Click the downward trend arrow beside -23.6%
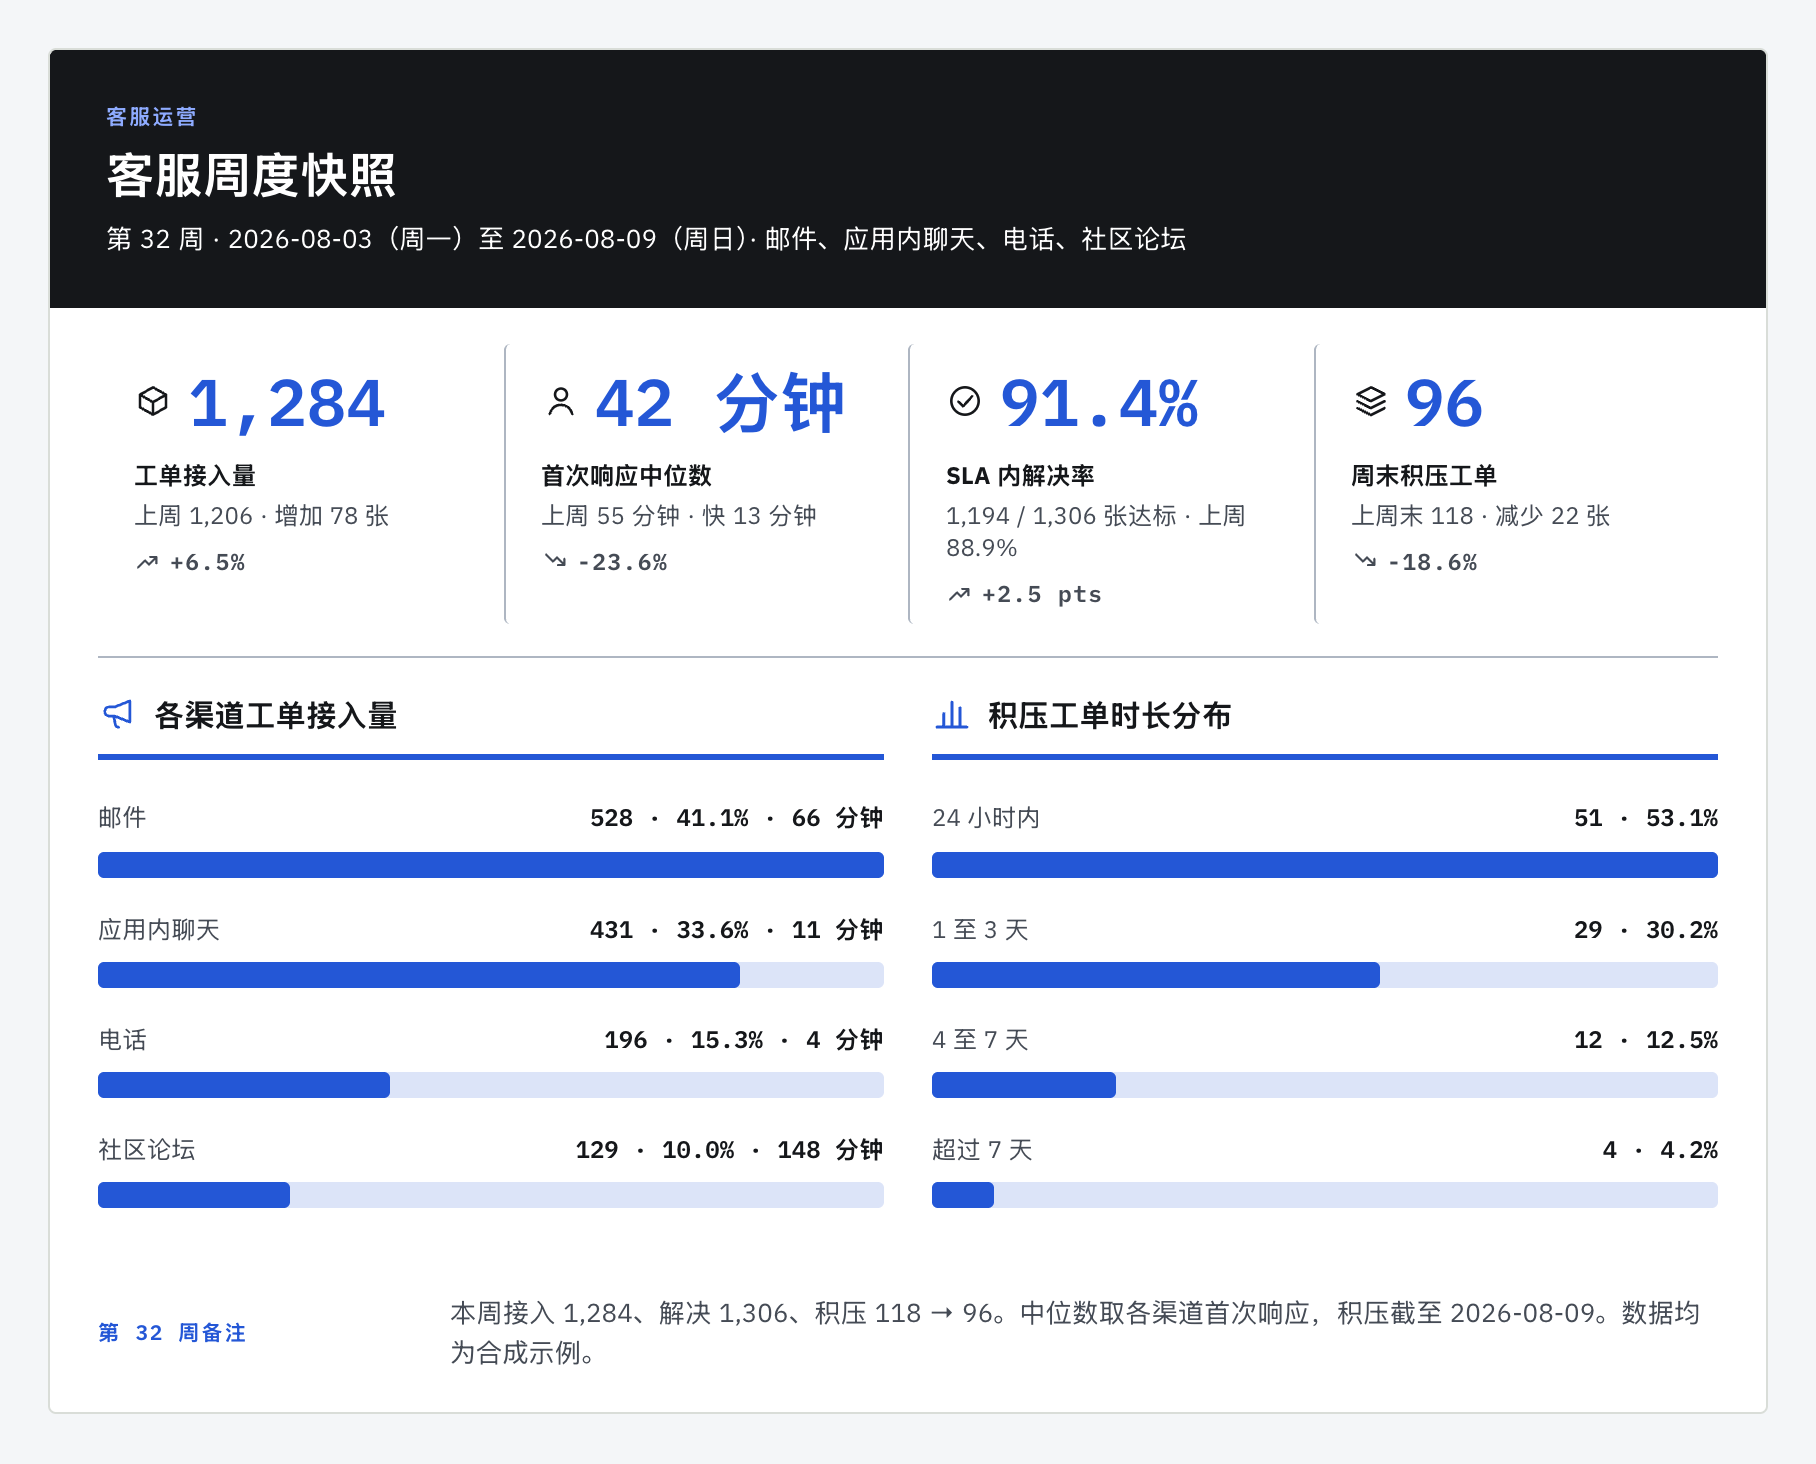This screenshot has height=1464, width=1816. (x=555, y=560)
